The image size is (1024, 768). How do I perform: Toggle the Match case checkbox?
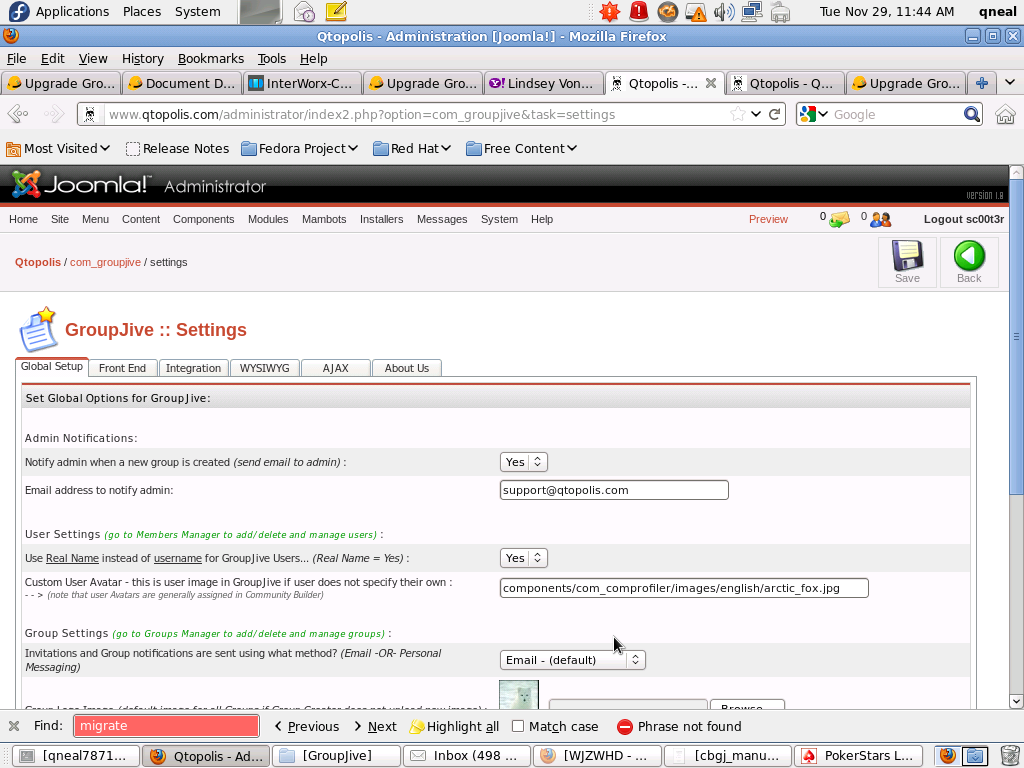518,726
